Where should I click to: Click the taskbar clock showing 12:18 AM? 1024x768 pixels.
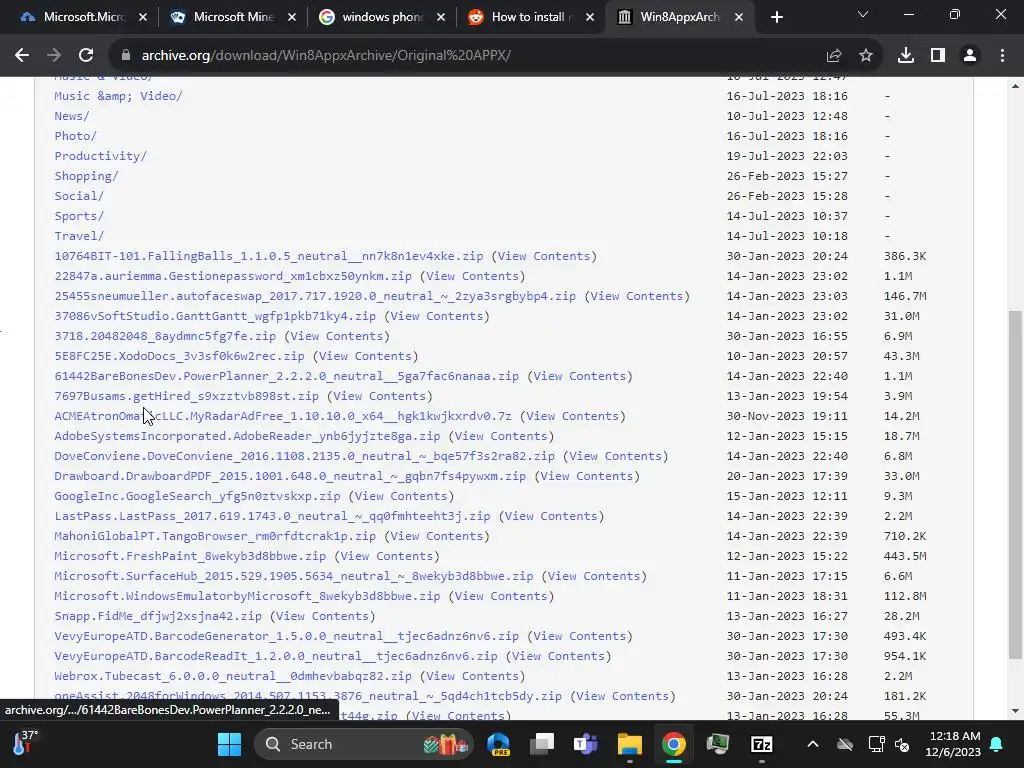point(953,744)
